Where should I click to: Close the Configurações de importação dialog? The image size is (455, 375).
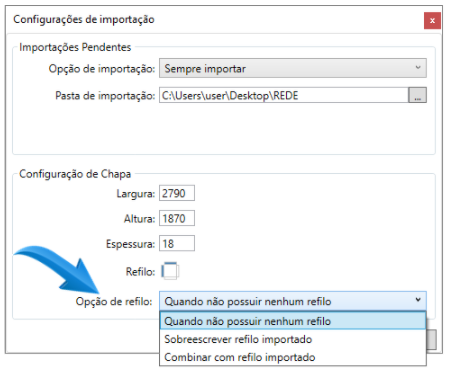(432, 21)
